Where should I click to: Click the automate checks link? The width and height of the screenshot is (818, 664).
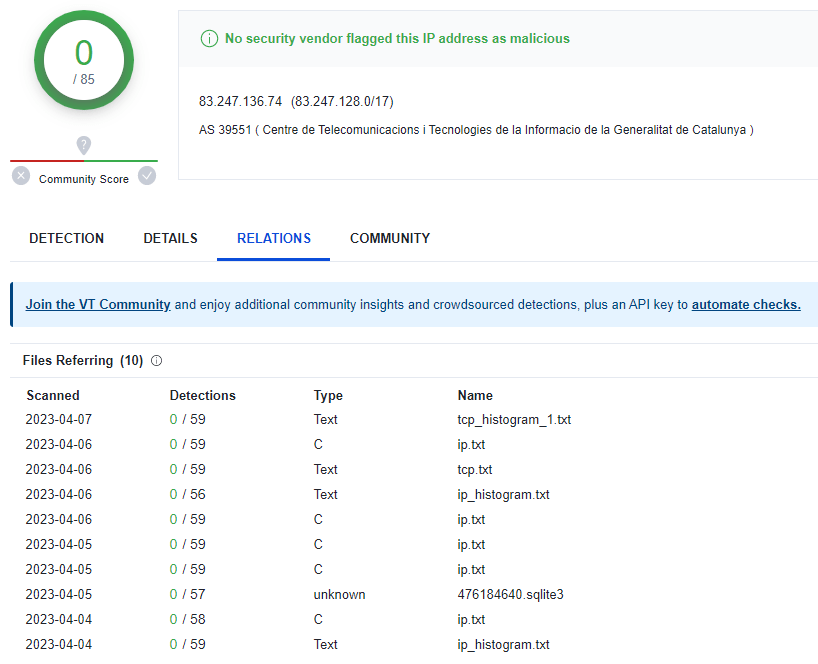coord(746,305)
